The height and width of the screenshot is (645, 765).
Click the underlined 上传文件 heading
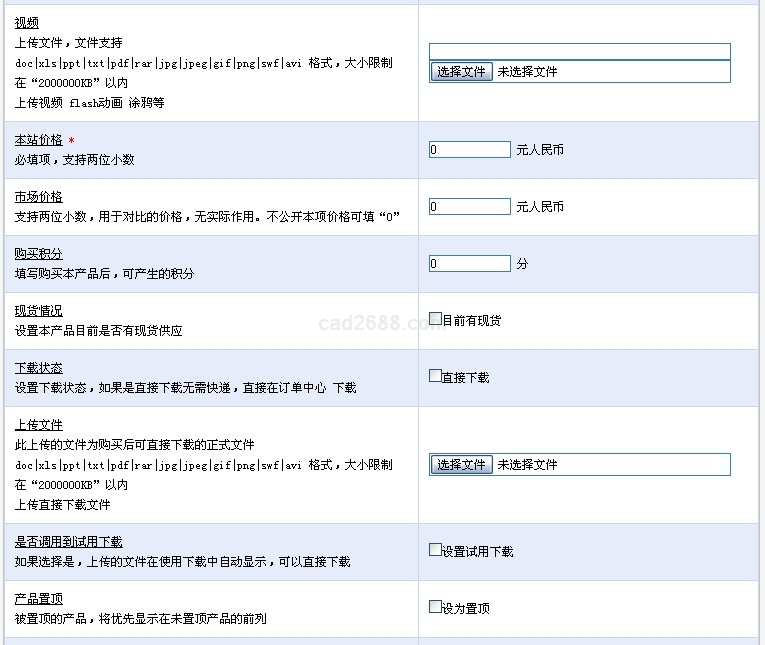click(x=39, y=425)
